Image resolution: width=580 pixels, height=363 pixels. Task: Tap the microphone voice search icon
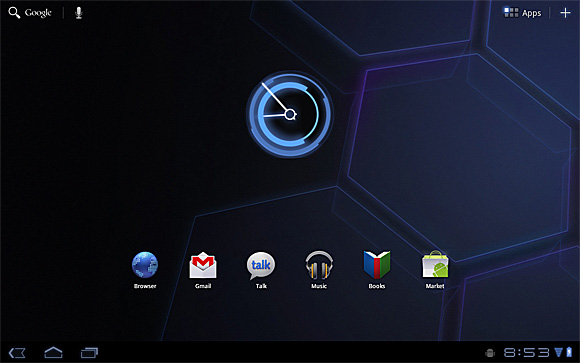[x=78, y=13]
